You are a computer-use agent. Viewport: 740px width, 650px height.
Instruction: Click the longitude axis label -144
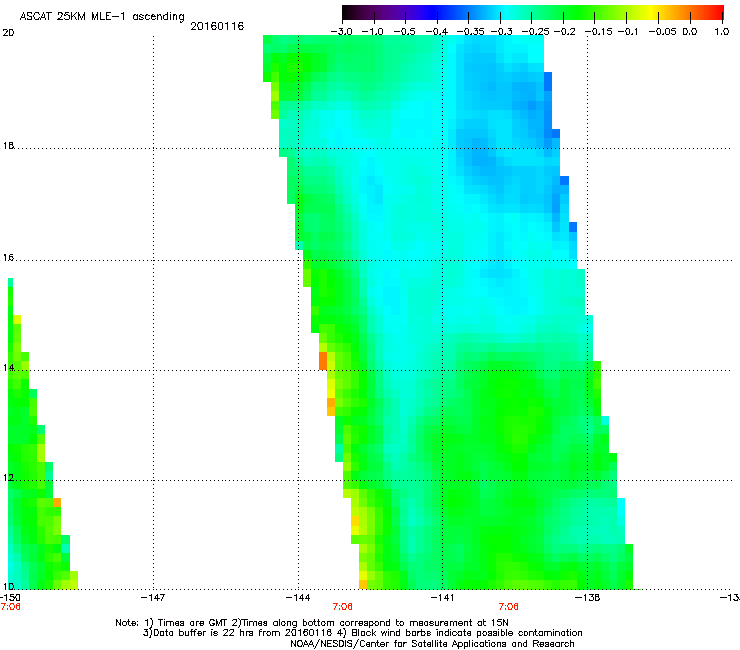(x=298, y=598)
